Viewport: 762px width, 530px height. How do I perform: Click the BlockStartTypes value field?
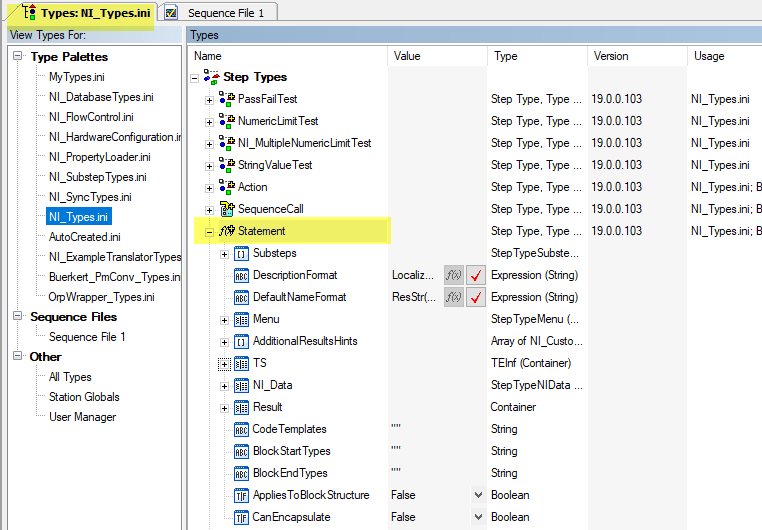(x=436, y=451)
